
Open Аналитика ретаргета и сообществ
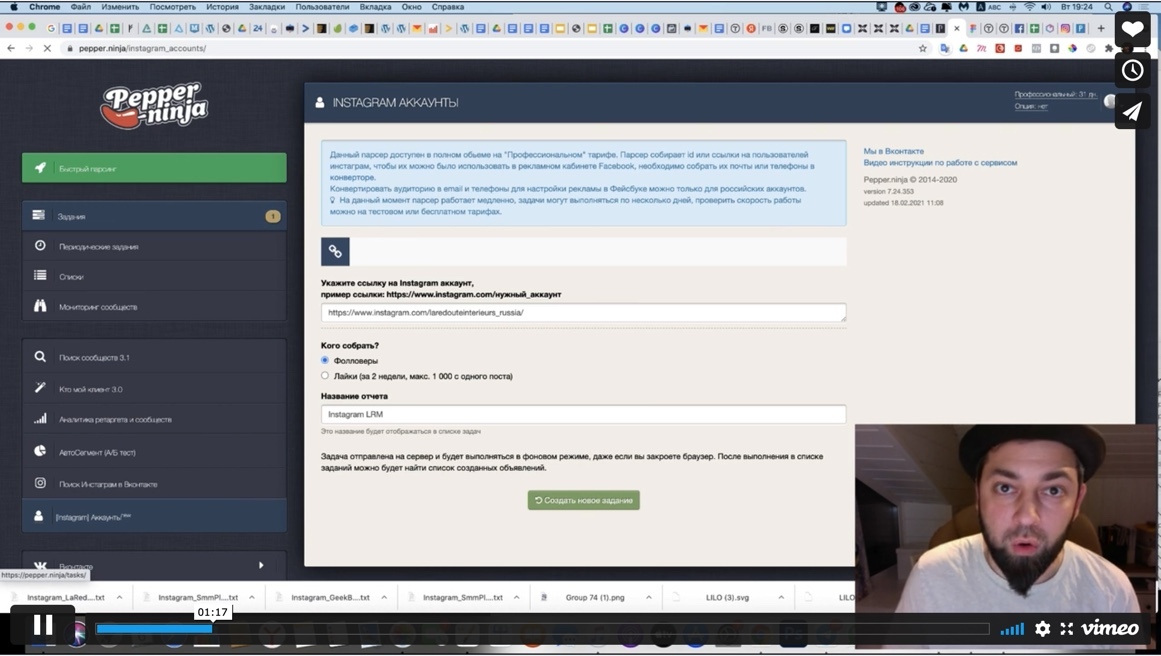click(x=154, y=419)
